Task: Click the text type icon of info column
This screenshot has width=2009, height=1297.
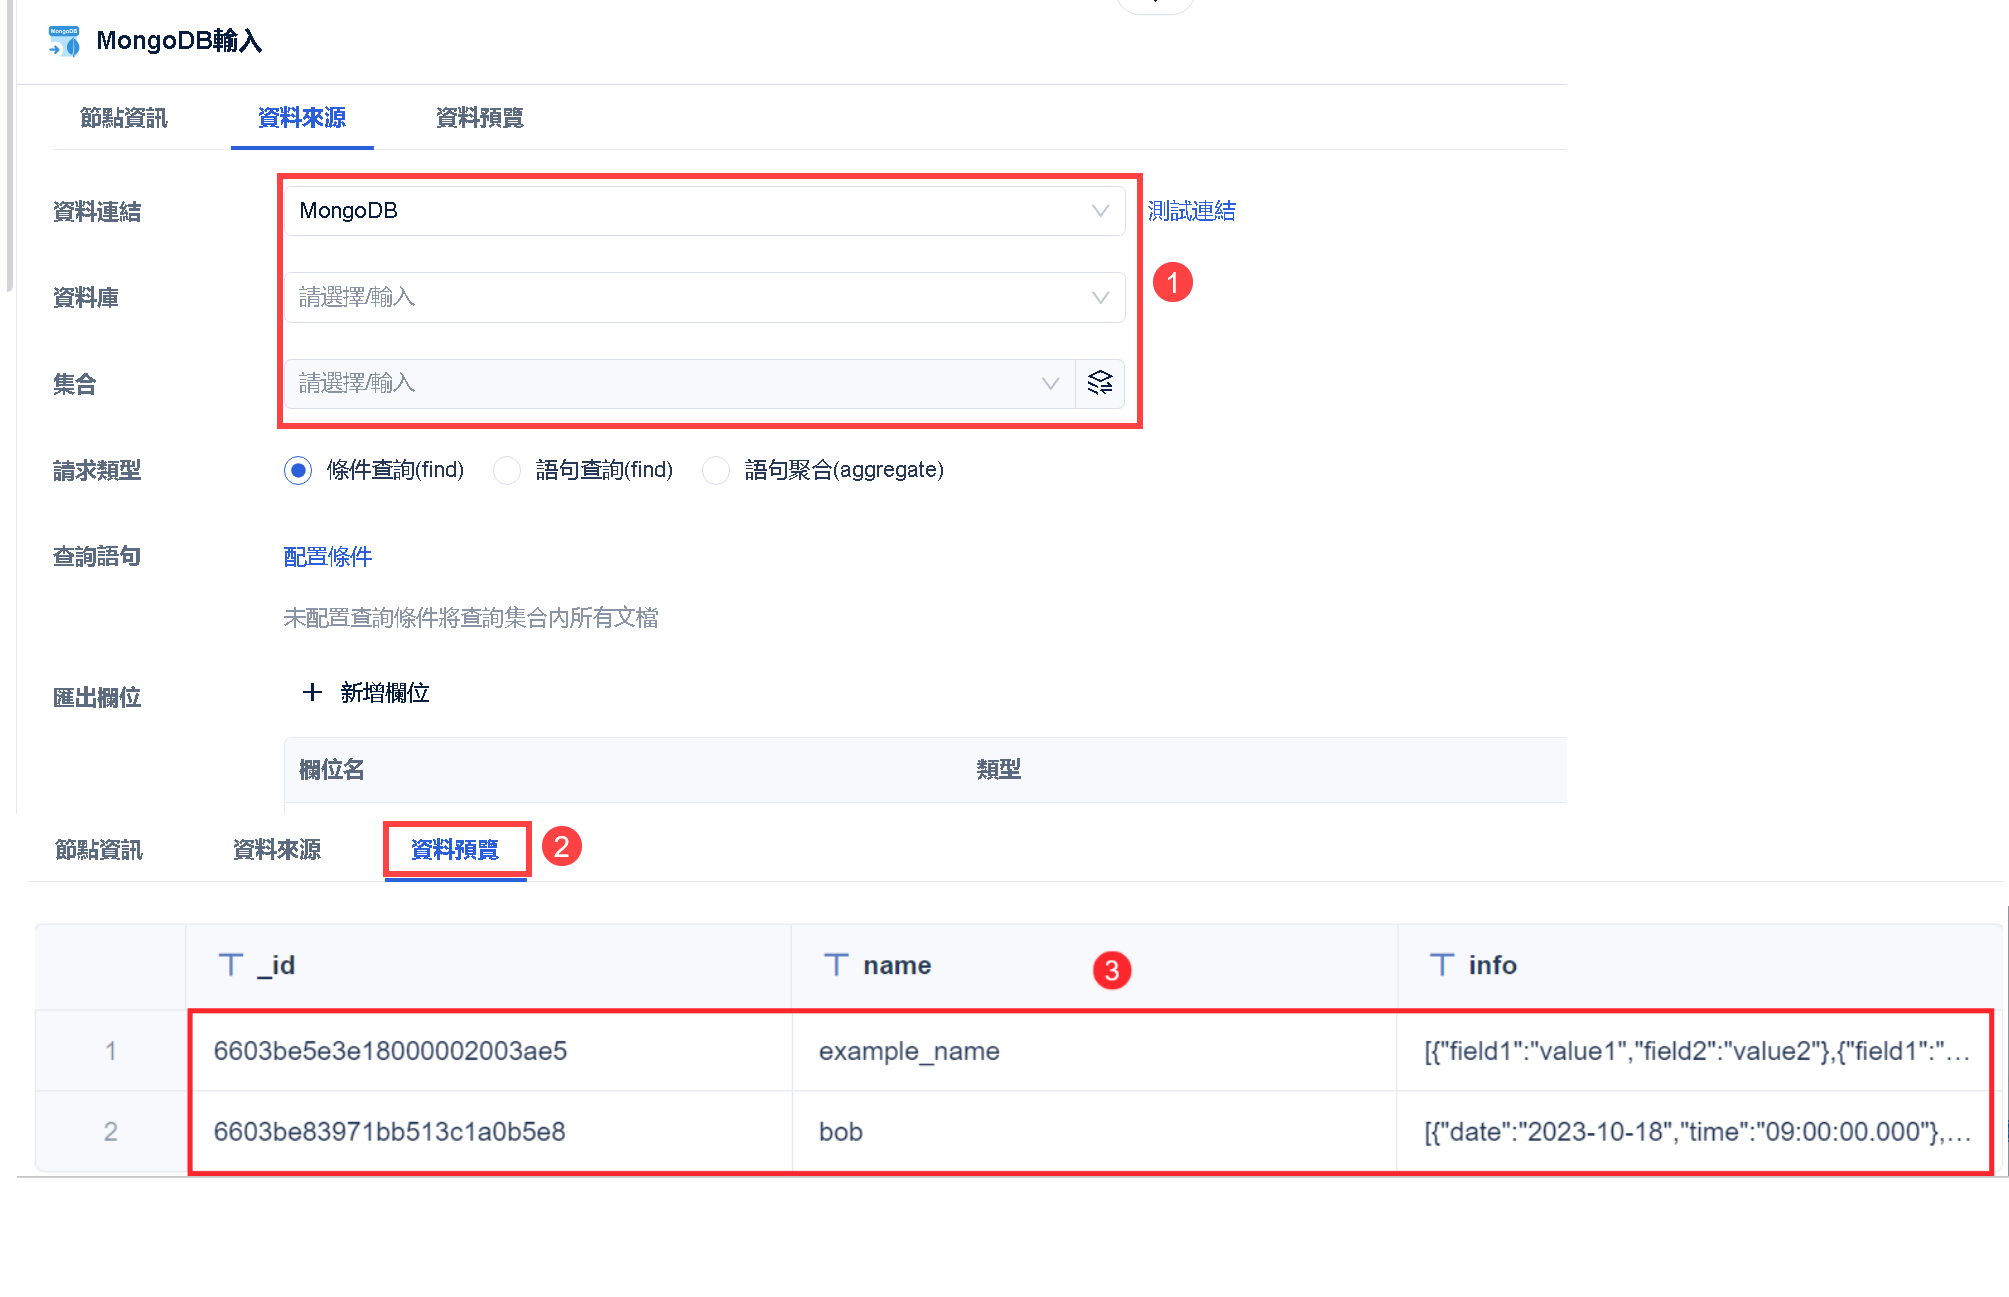Action: 1441,965
